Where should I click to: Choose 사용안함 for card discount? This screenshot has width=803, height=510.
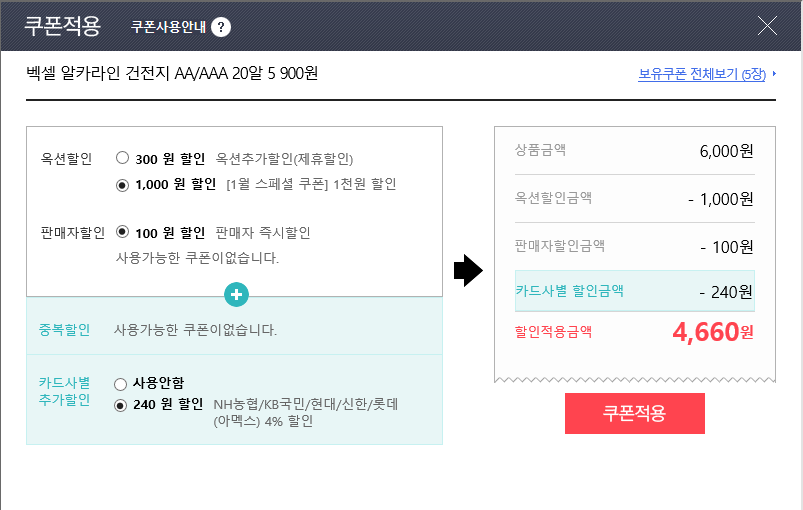121,383
